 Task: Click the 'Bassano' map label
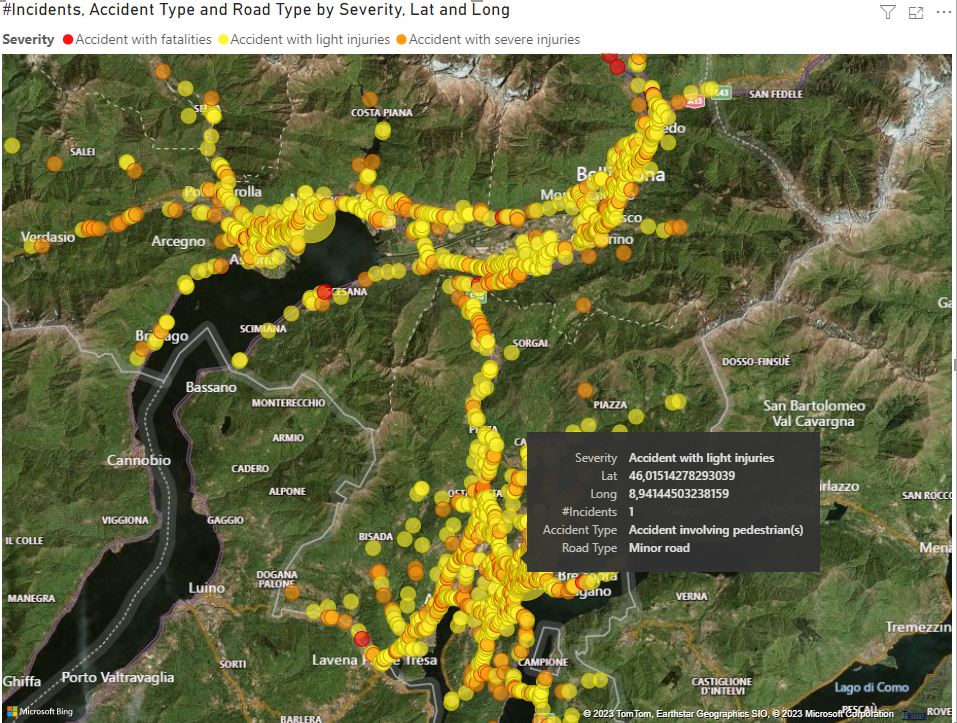click(211, 387)
